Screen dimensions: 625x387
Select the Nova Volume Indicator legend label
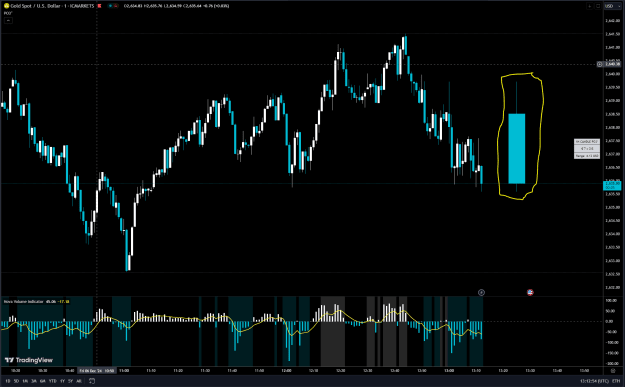point(24,302)
